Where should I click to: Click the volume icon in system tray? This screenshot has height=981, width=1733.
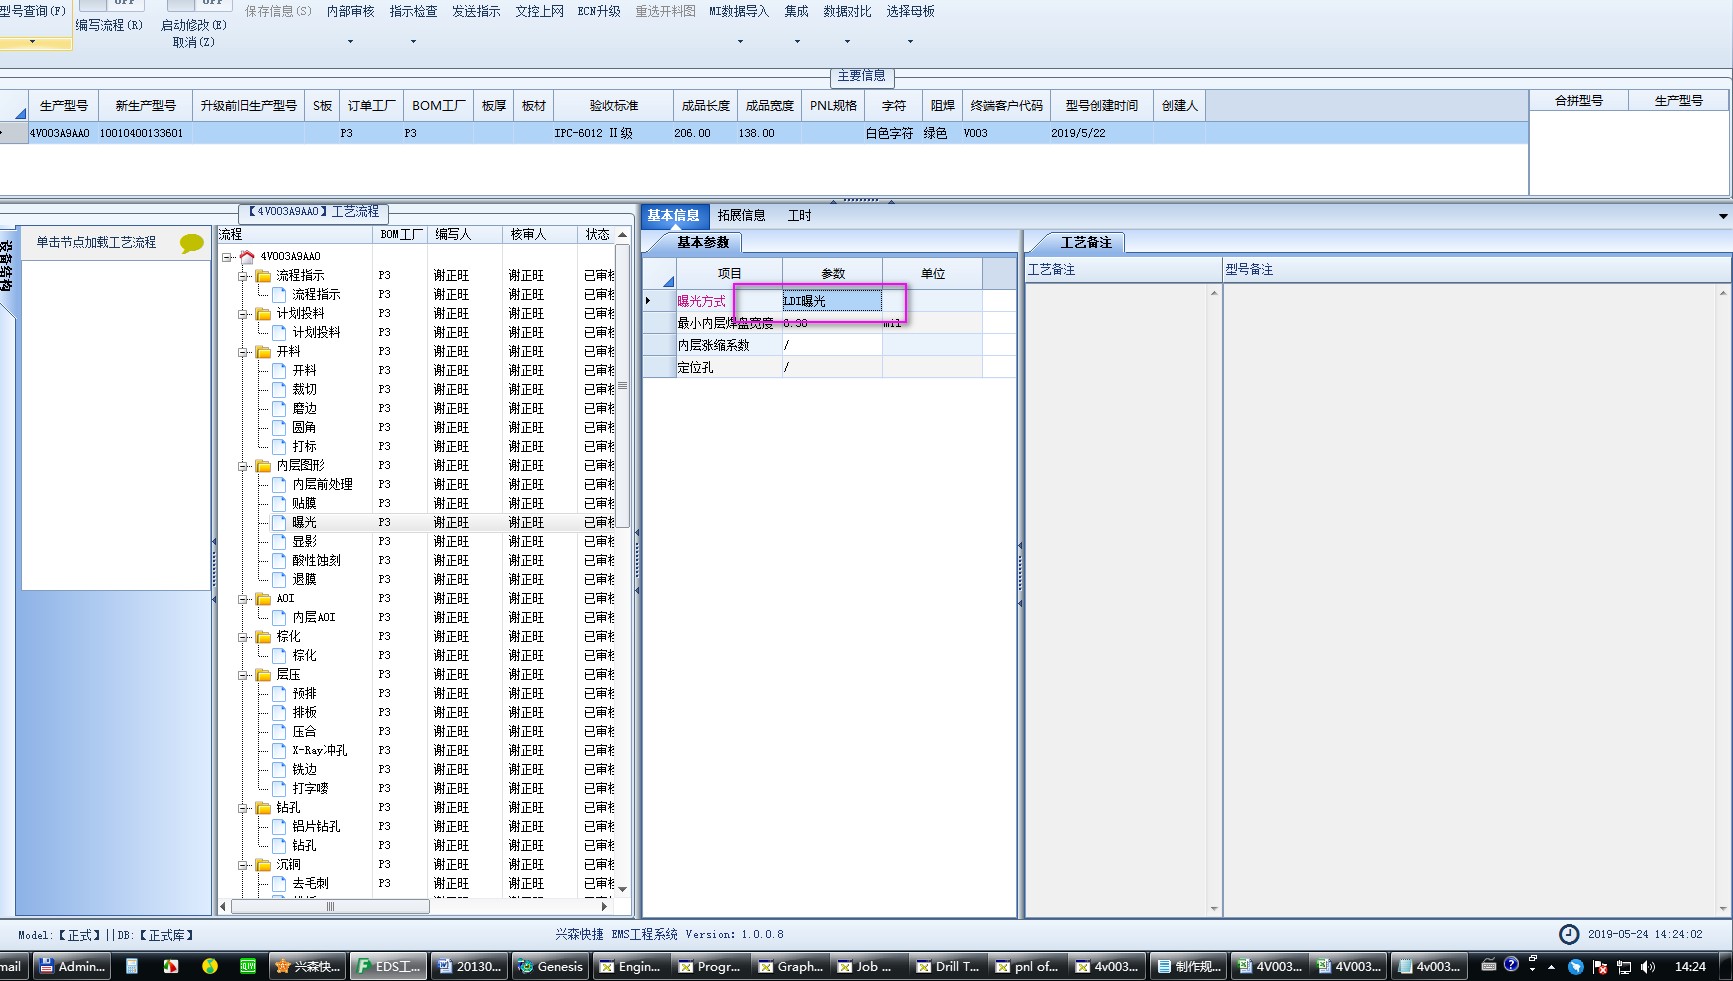[x=1647, y=967]
